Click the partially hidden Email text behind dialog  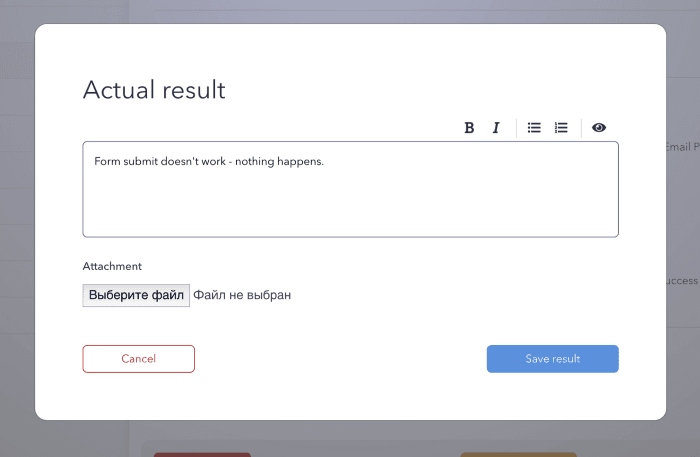682,147
